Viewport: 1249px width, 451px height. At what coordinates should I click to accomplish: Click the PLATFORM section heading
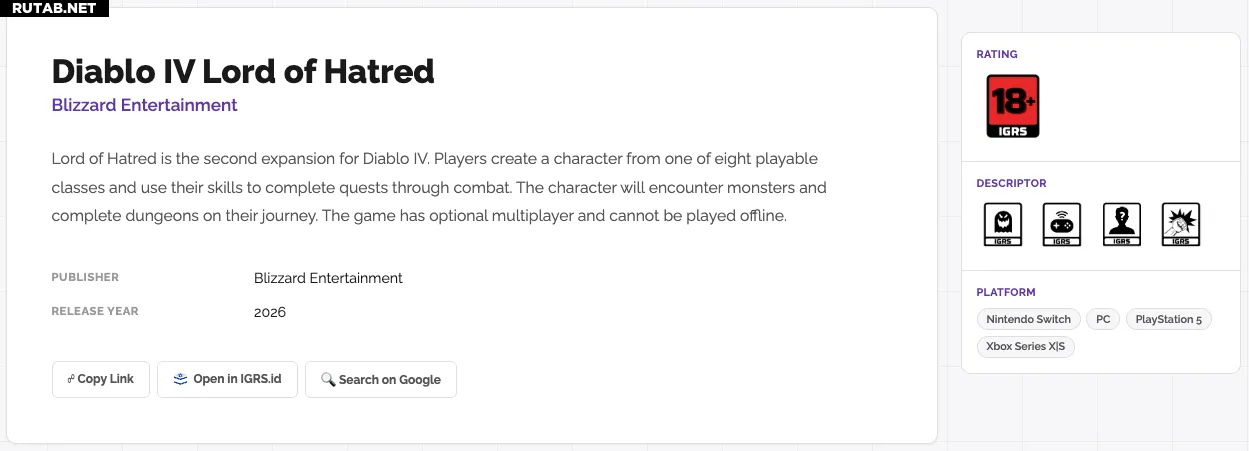(1005, 292)
